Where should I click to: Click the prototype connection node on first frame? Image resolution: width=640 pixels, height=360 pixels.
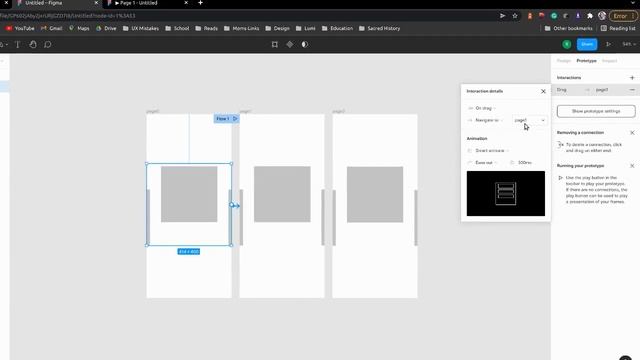click(x=232, y=205)
